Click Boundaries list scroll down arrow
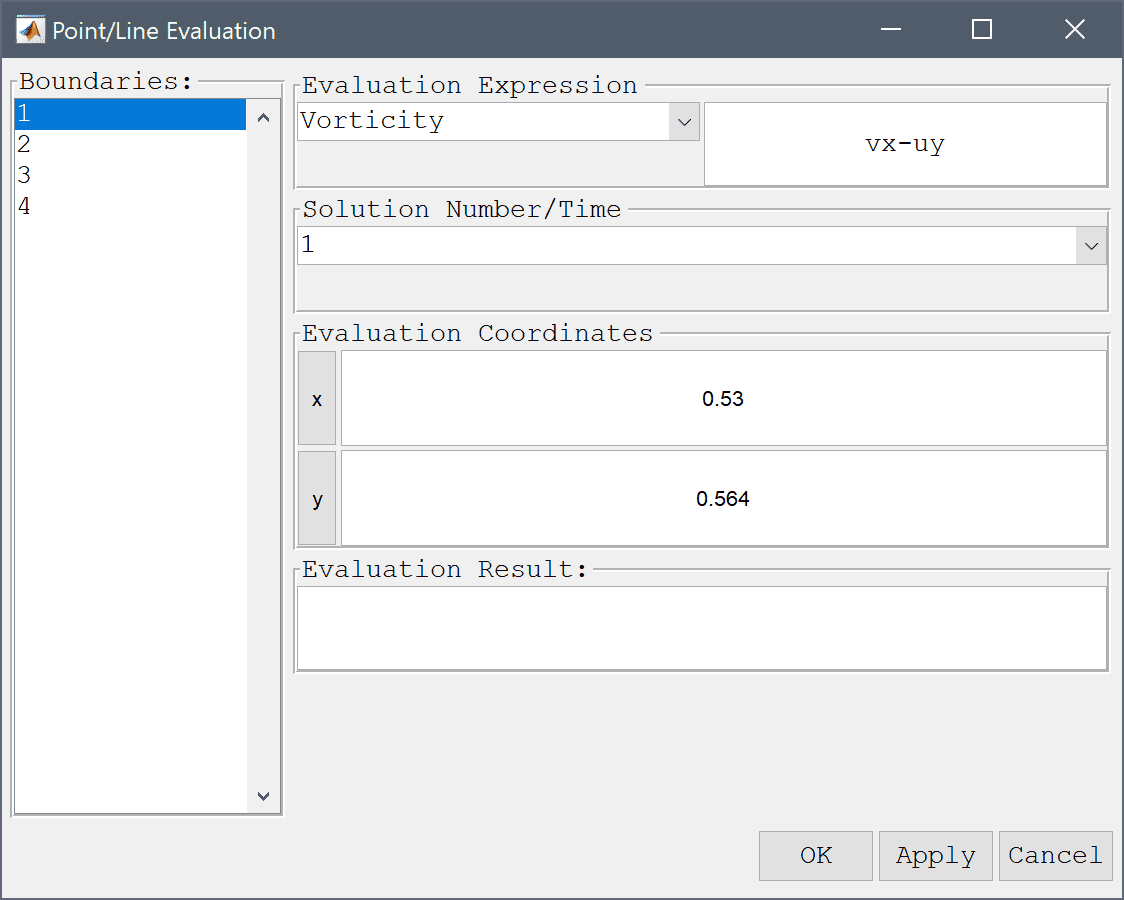The height and width of the screenshot is (900, 1124). pyautogui.click(x=263, y=795)
